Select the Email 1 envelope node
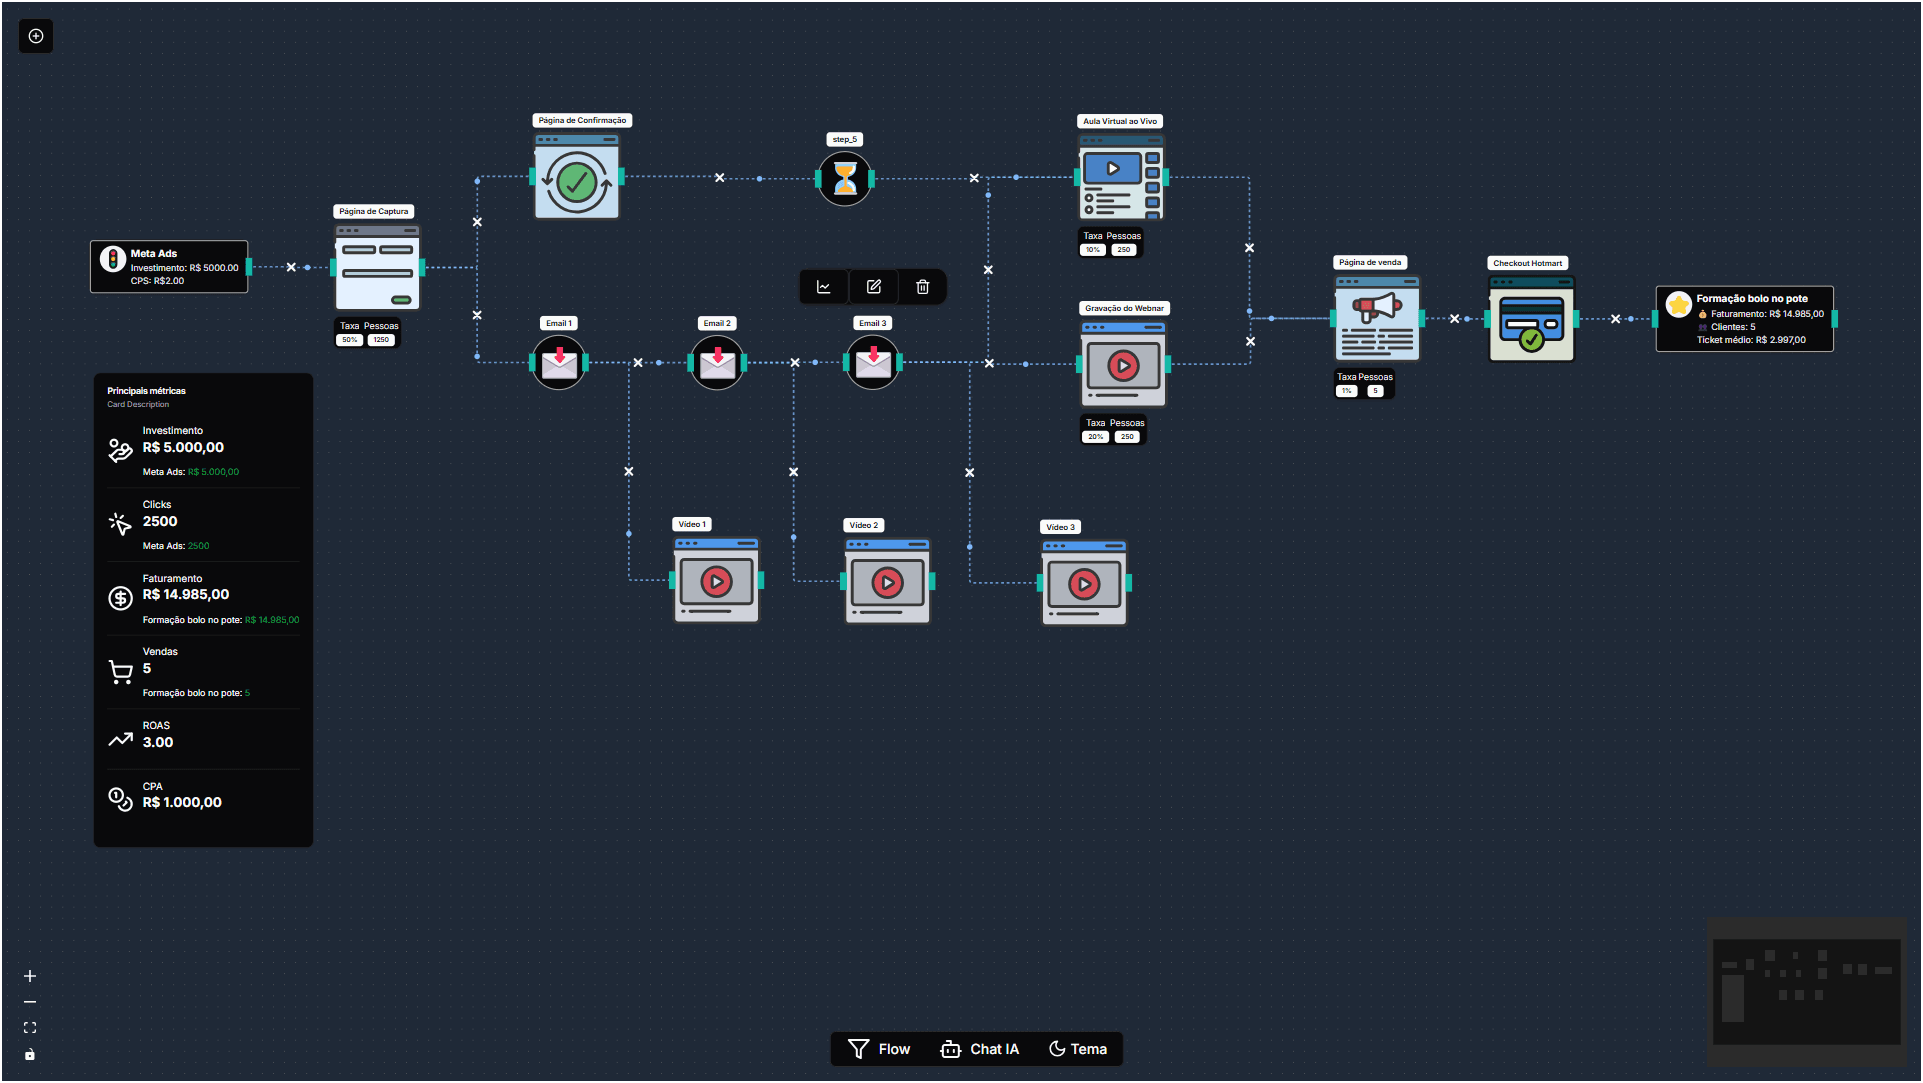Image resolution: width=1923 pixels, height=1083 pixels. [559, 362]
